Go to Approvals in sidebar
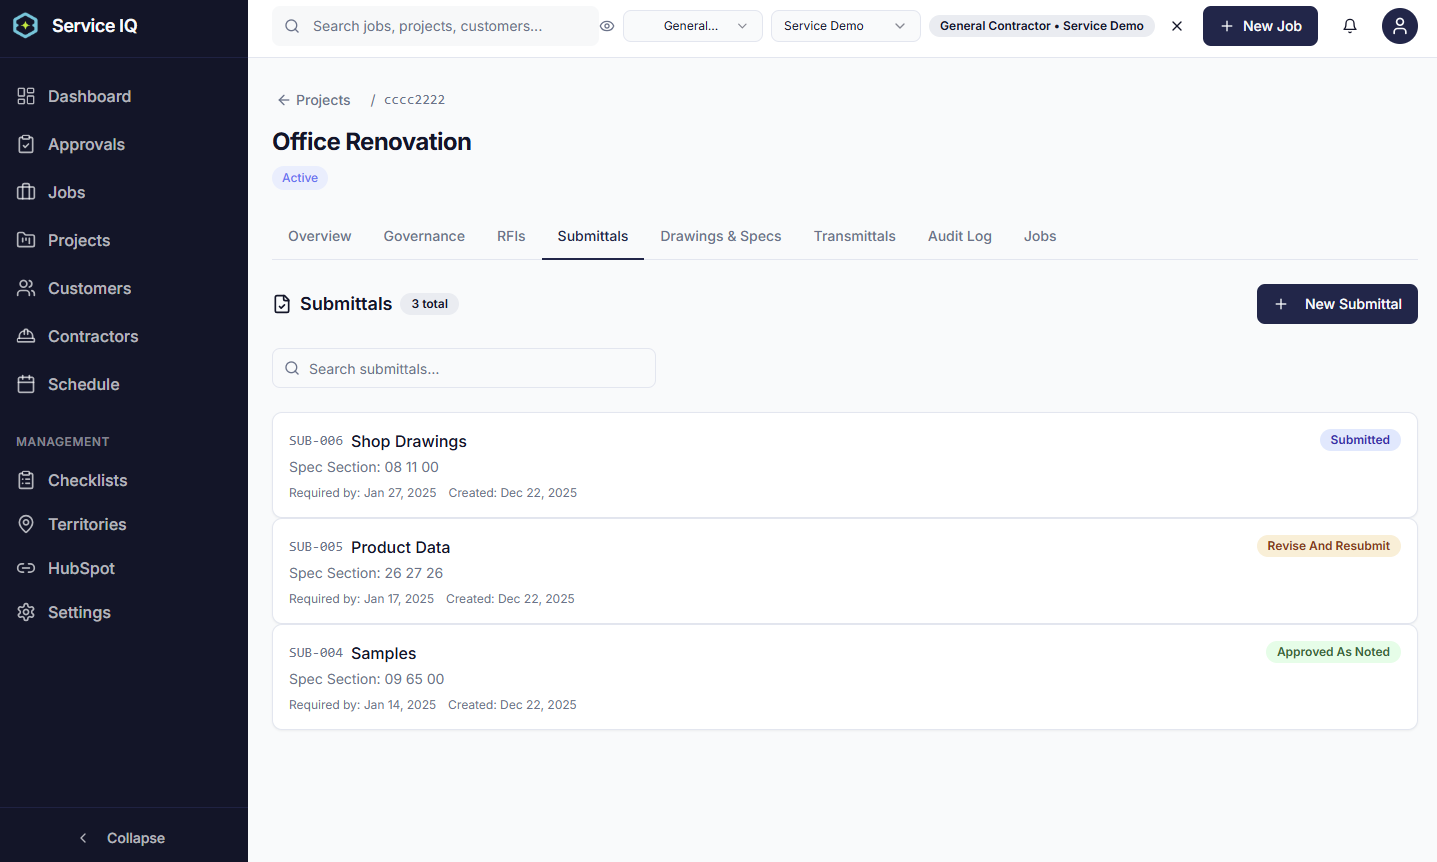Image resolution: width=1437 pixels, height=862 pixels. click(x=124, y=144)
